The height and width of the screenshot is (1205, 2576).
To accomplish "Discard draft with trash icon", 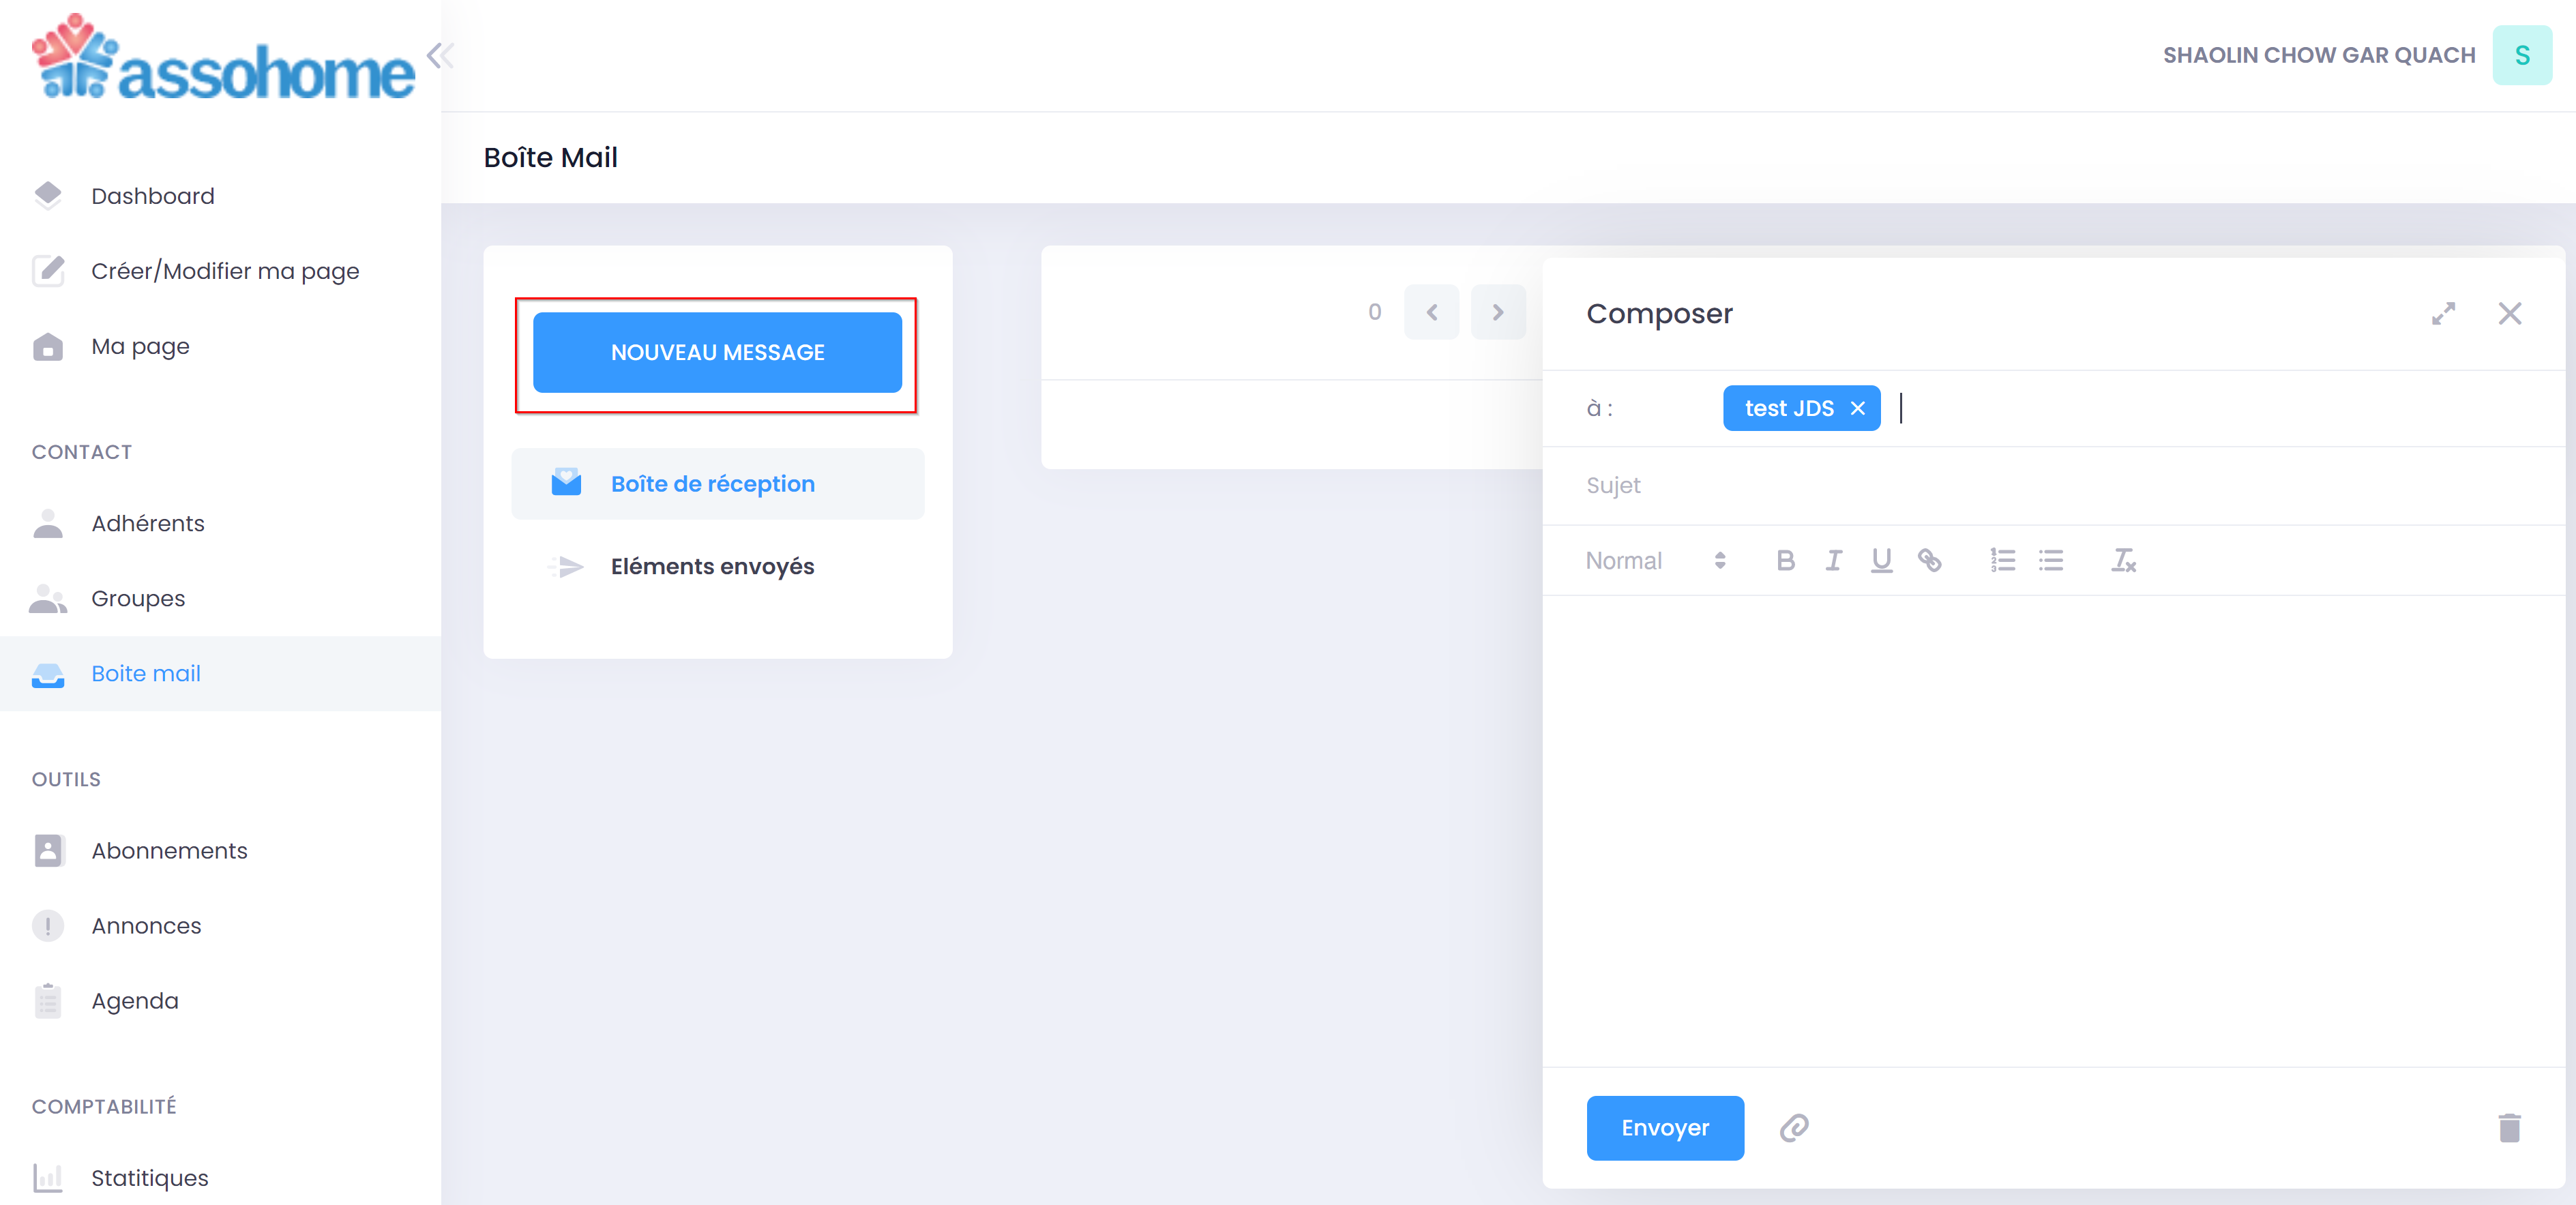I will click(x=2509, y=1128).
